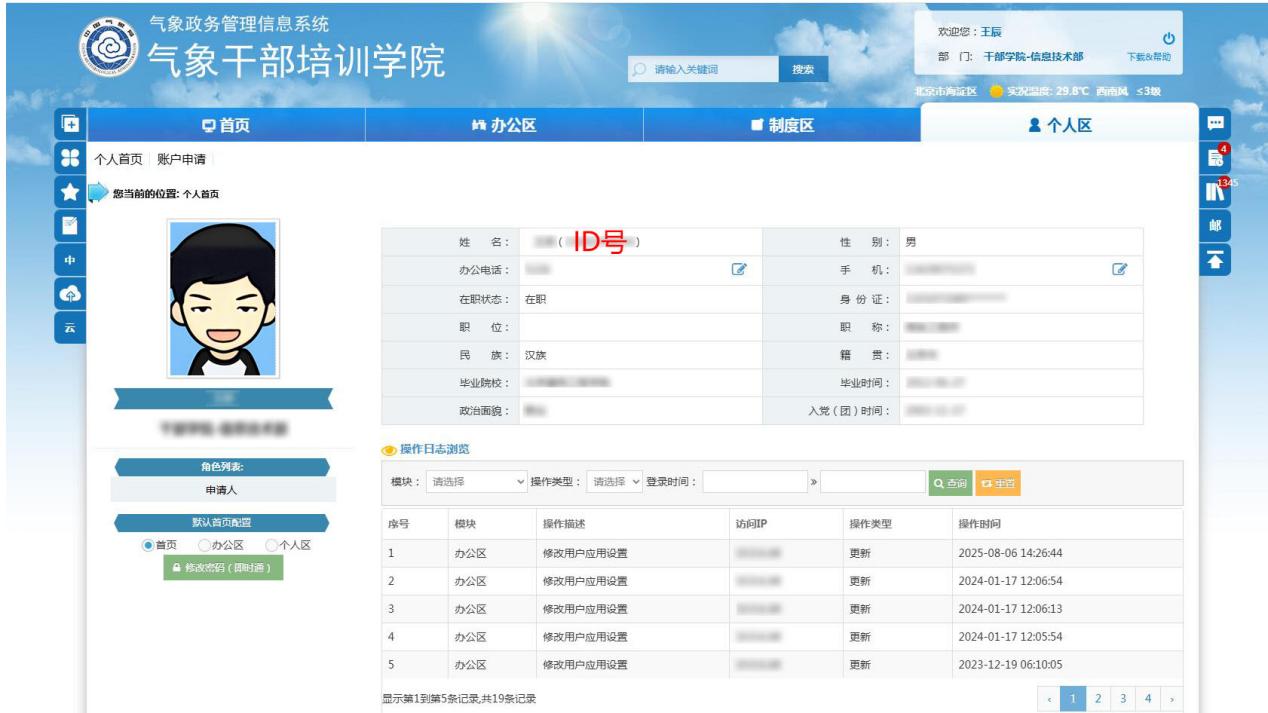The width and height of the screenshot is (1268, 713).
Task: Open the 邮 mail icon on right sidebar
Action: [x=1215, y=226]
